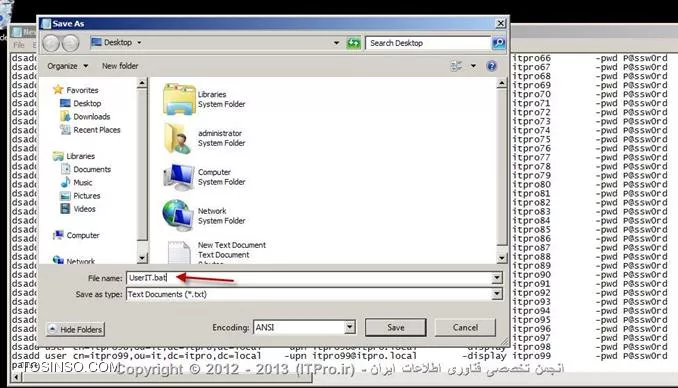This screenshot has width=678, height=388.
Task: Click the Recent Places icon in sidebar
Action: tap(65, 130)
